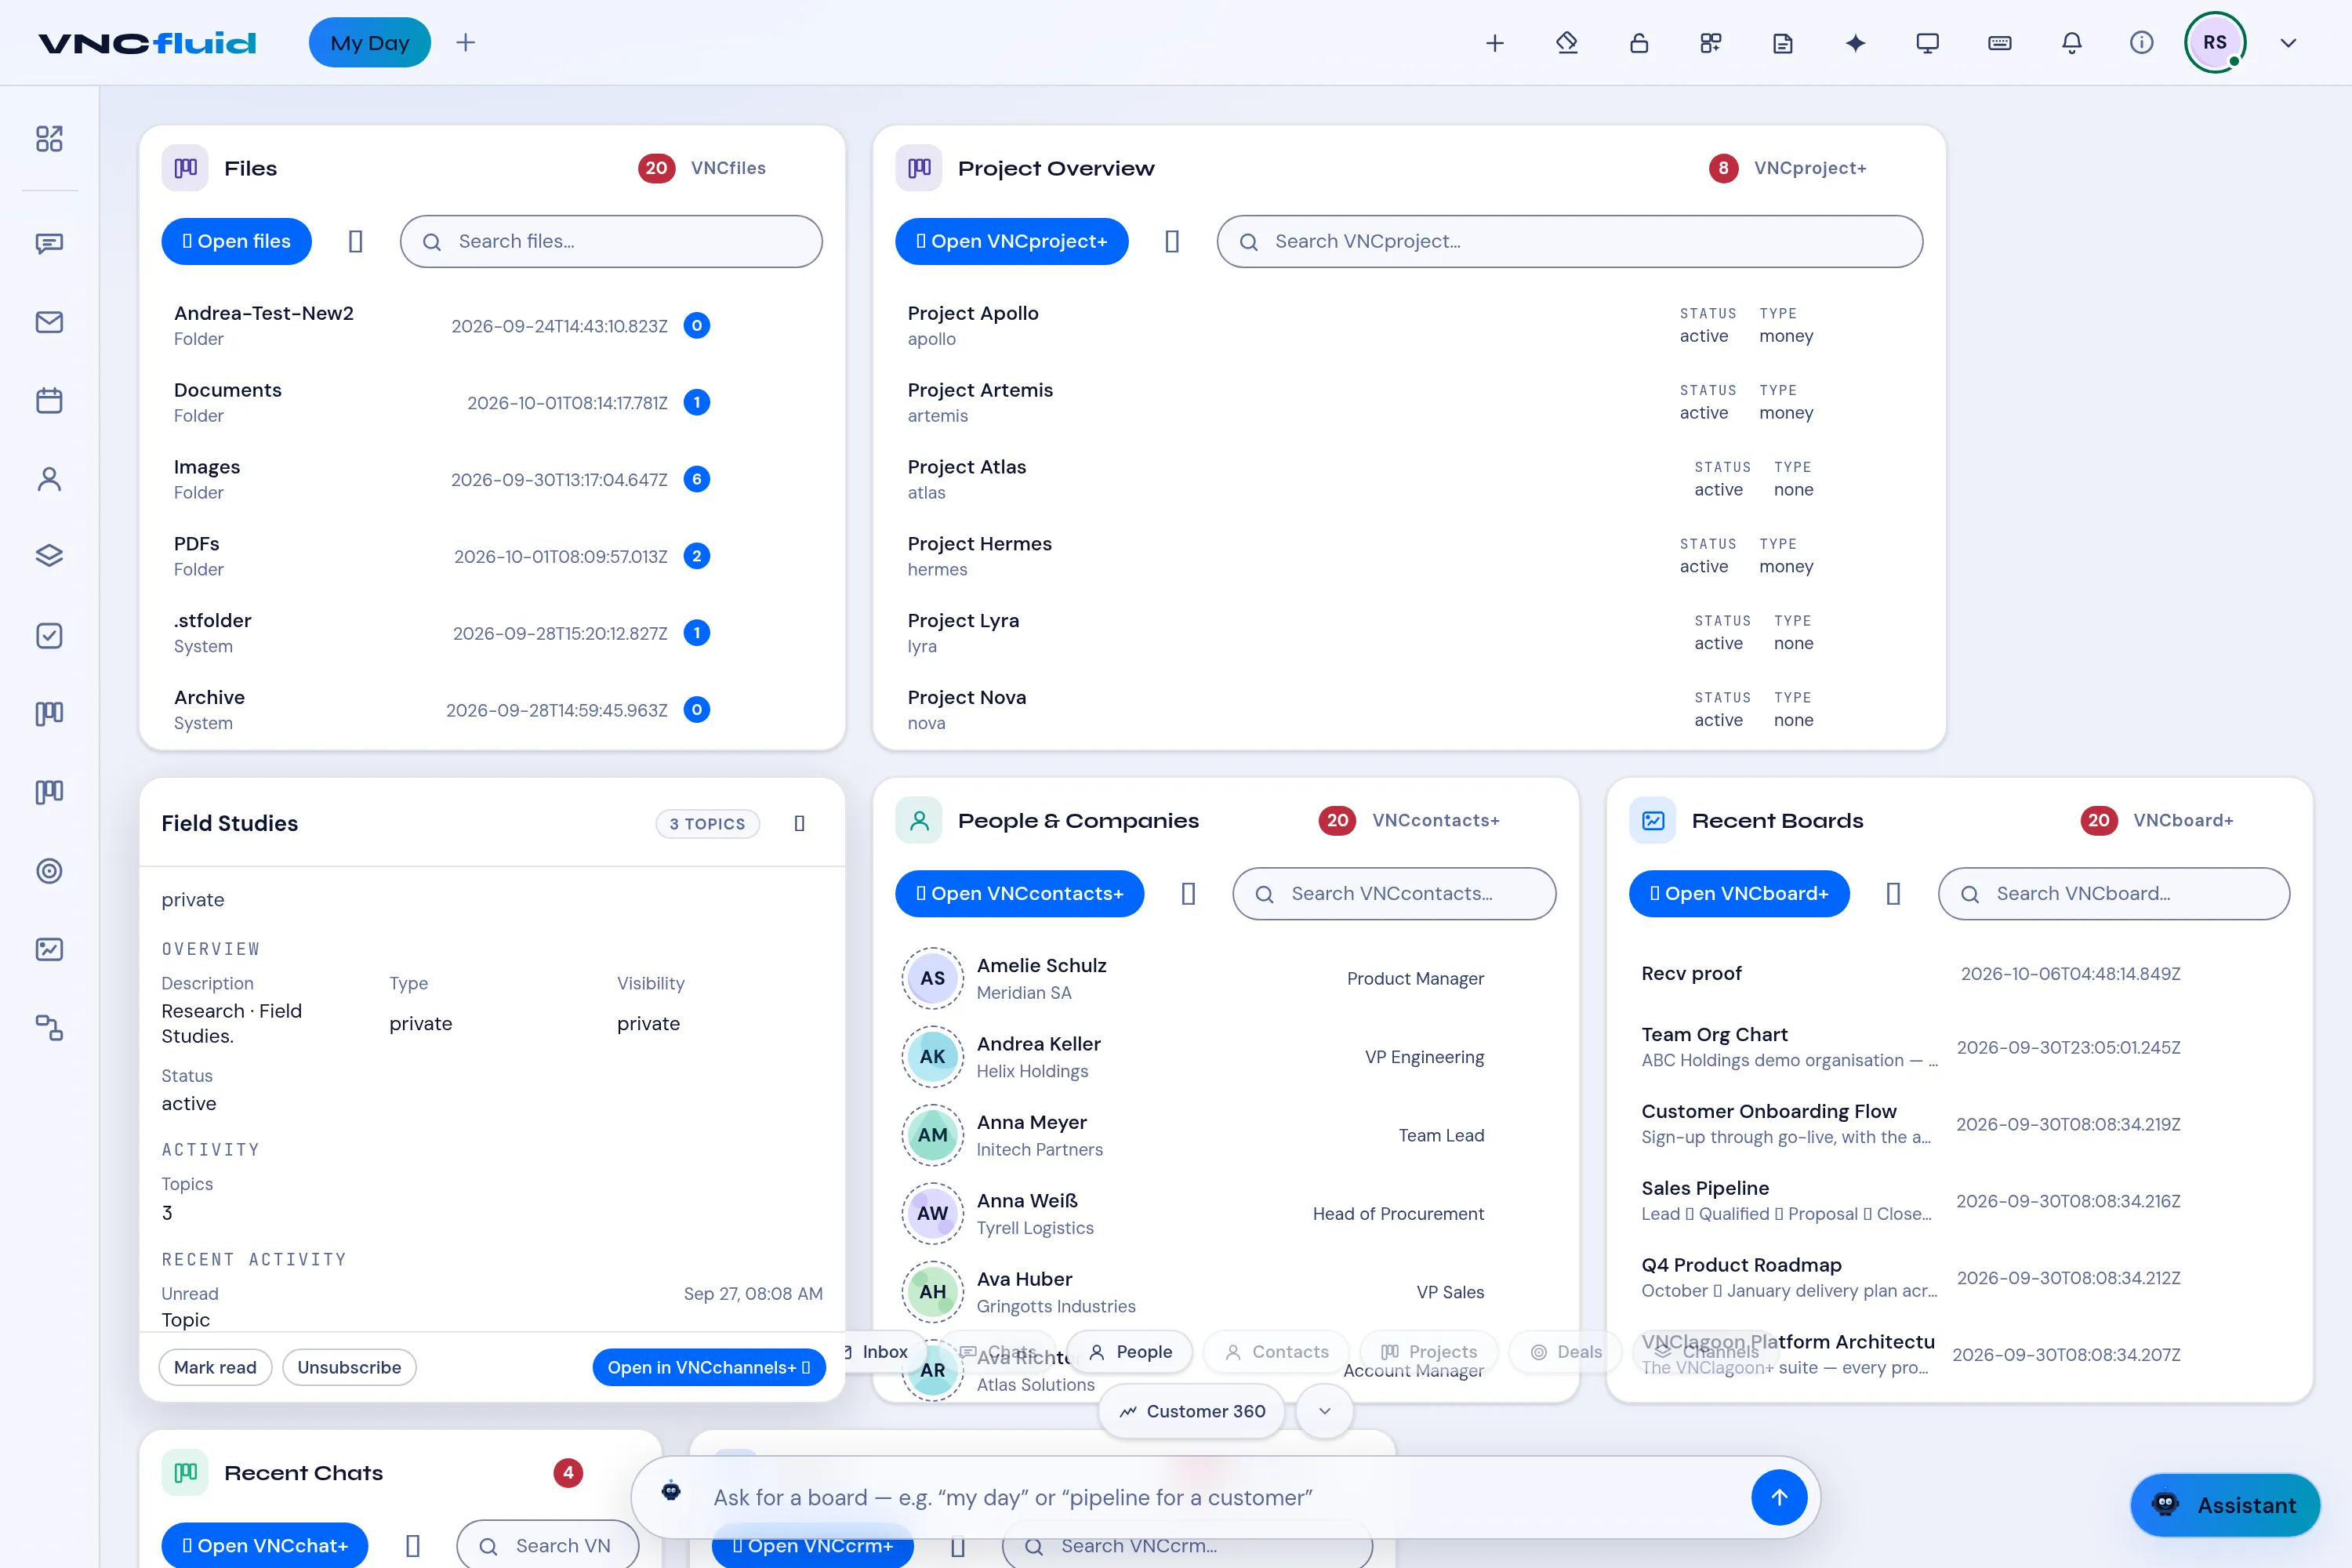Click Open in VNCchannels+ button
The image size is (2352, 1568).
click(709, 1367)
